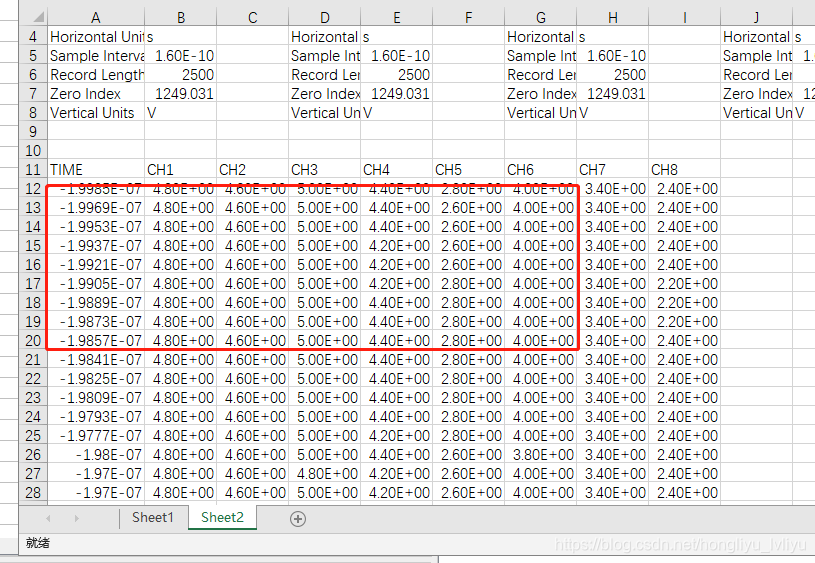Click Zero Index cell in column A

(x=96, y=94)
